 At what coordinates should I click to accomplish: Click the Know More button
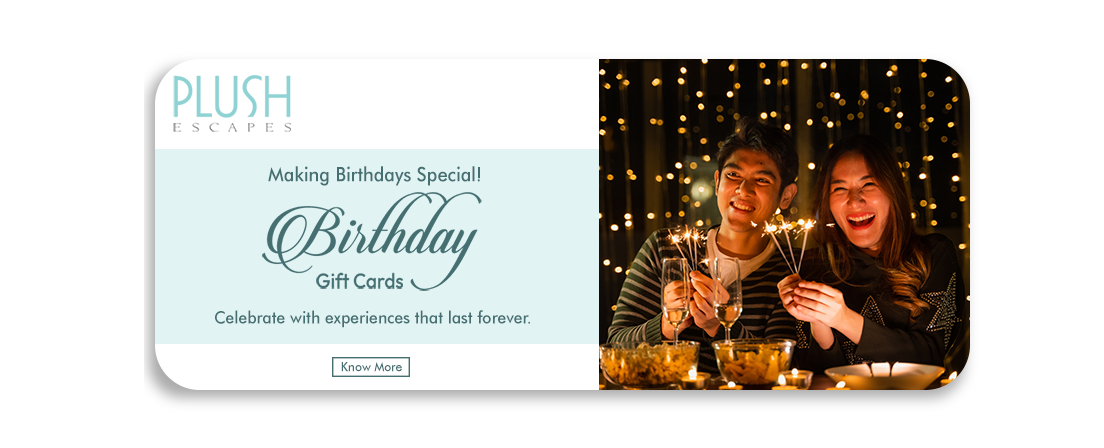click(x=370, y=367)
